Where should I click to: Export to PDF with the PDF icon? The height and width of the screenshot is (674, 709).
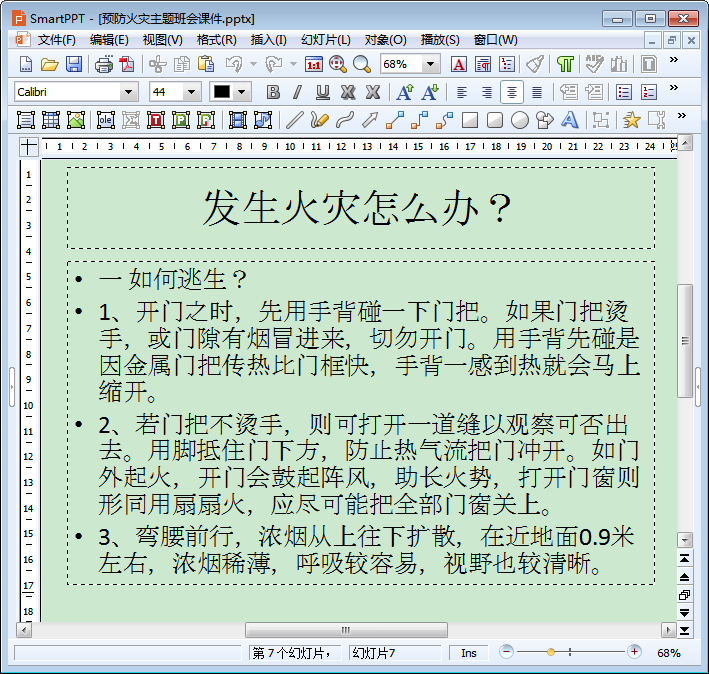(127, 64)
